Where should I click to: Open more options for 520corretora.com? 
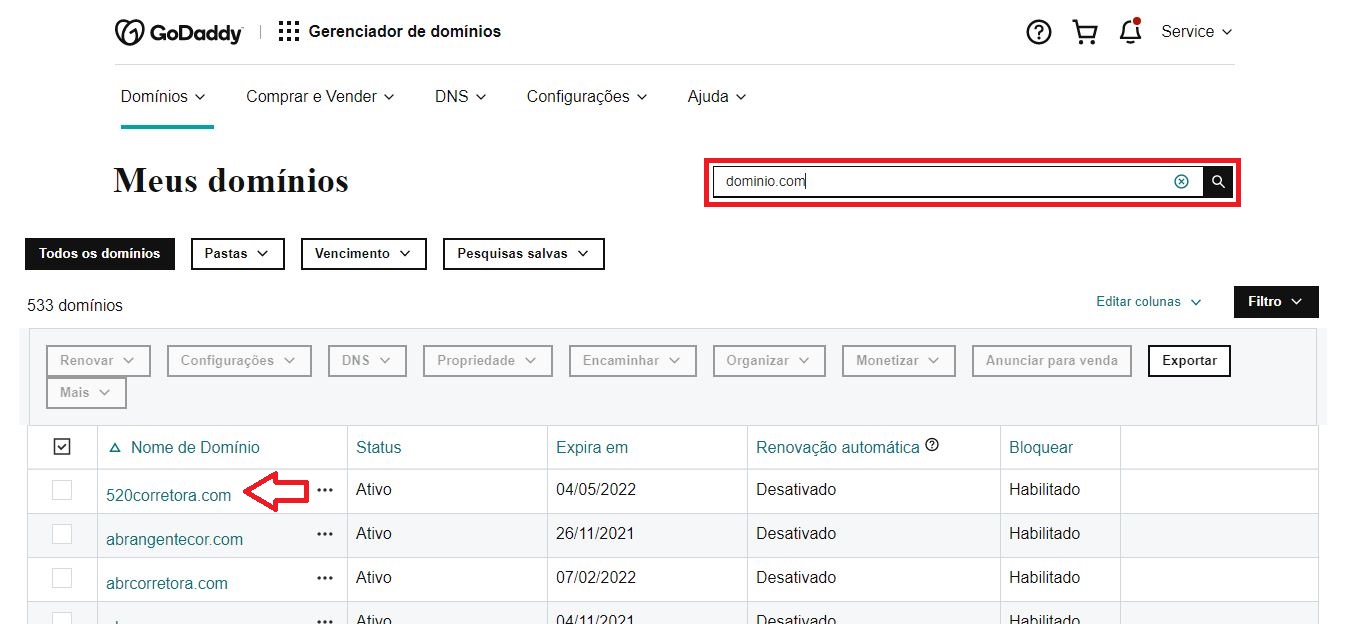[x=325, y=490]
